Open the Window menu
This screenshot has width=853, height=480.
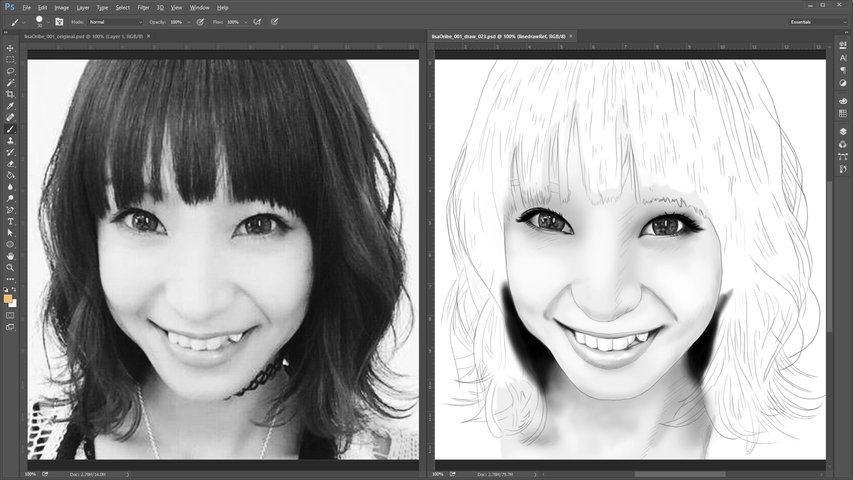click(199, 8)
